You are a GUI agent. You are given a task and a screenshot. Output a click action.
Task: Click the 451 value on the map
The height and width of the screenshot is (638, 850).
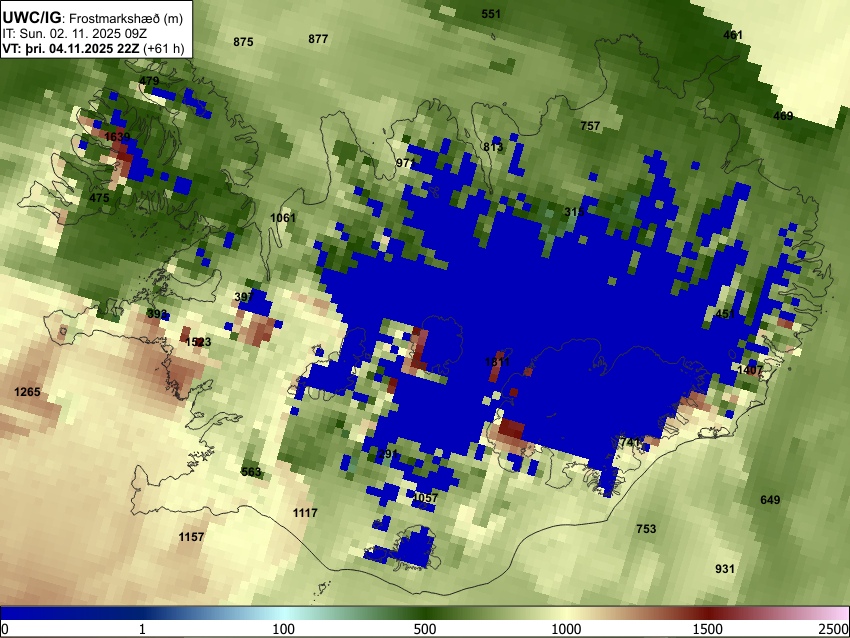[x=725, y=314]
